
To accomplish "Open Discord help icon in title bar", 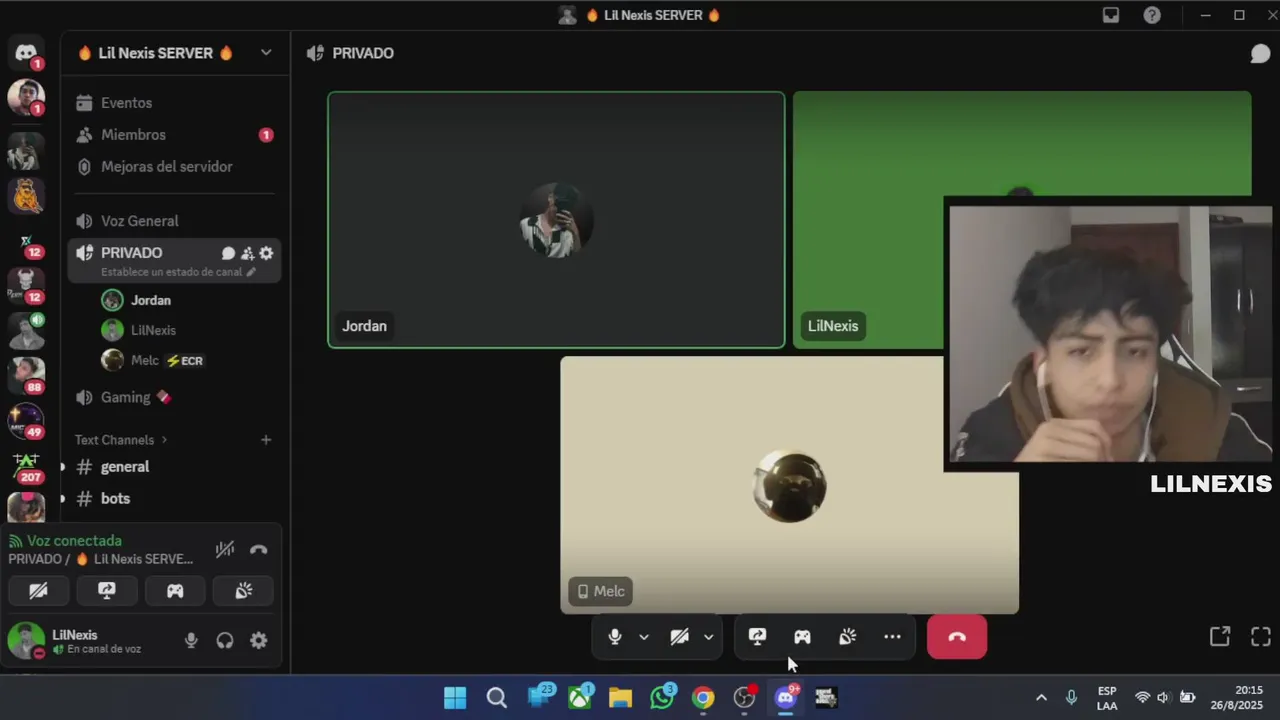I will tap(1152, 15).
